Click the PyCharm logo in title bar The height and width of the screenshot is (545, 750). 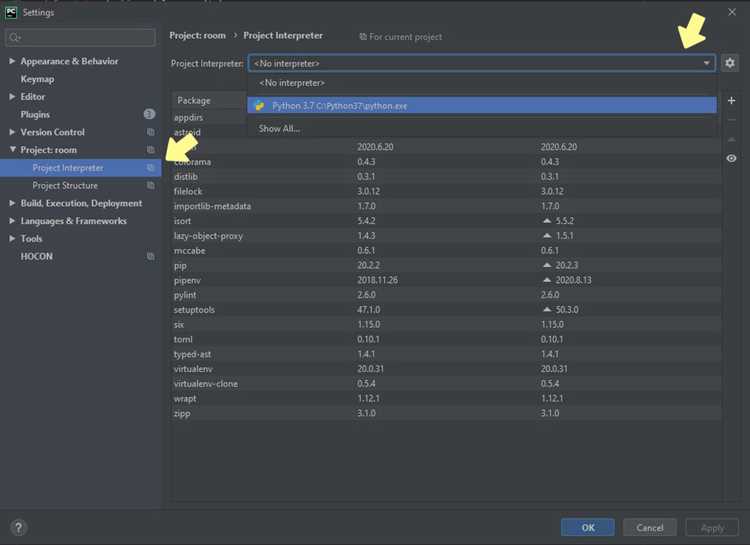pyautogui.click(x=11, y=12)
